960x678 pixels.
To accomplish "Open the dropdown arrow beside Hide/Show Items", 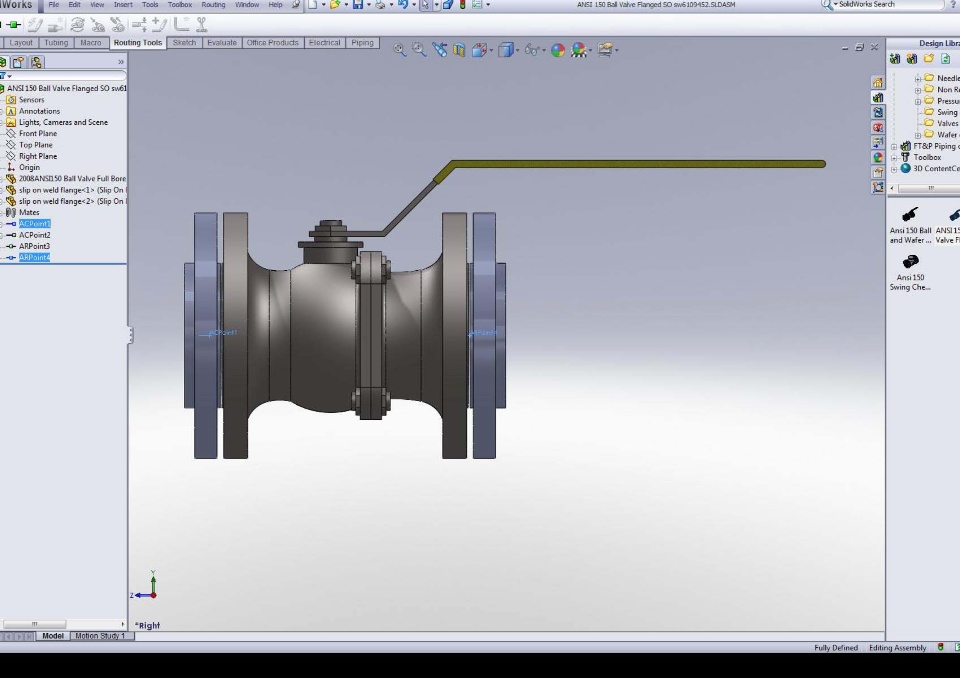I will pyautogui.click(x=544, y=50).
